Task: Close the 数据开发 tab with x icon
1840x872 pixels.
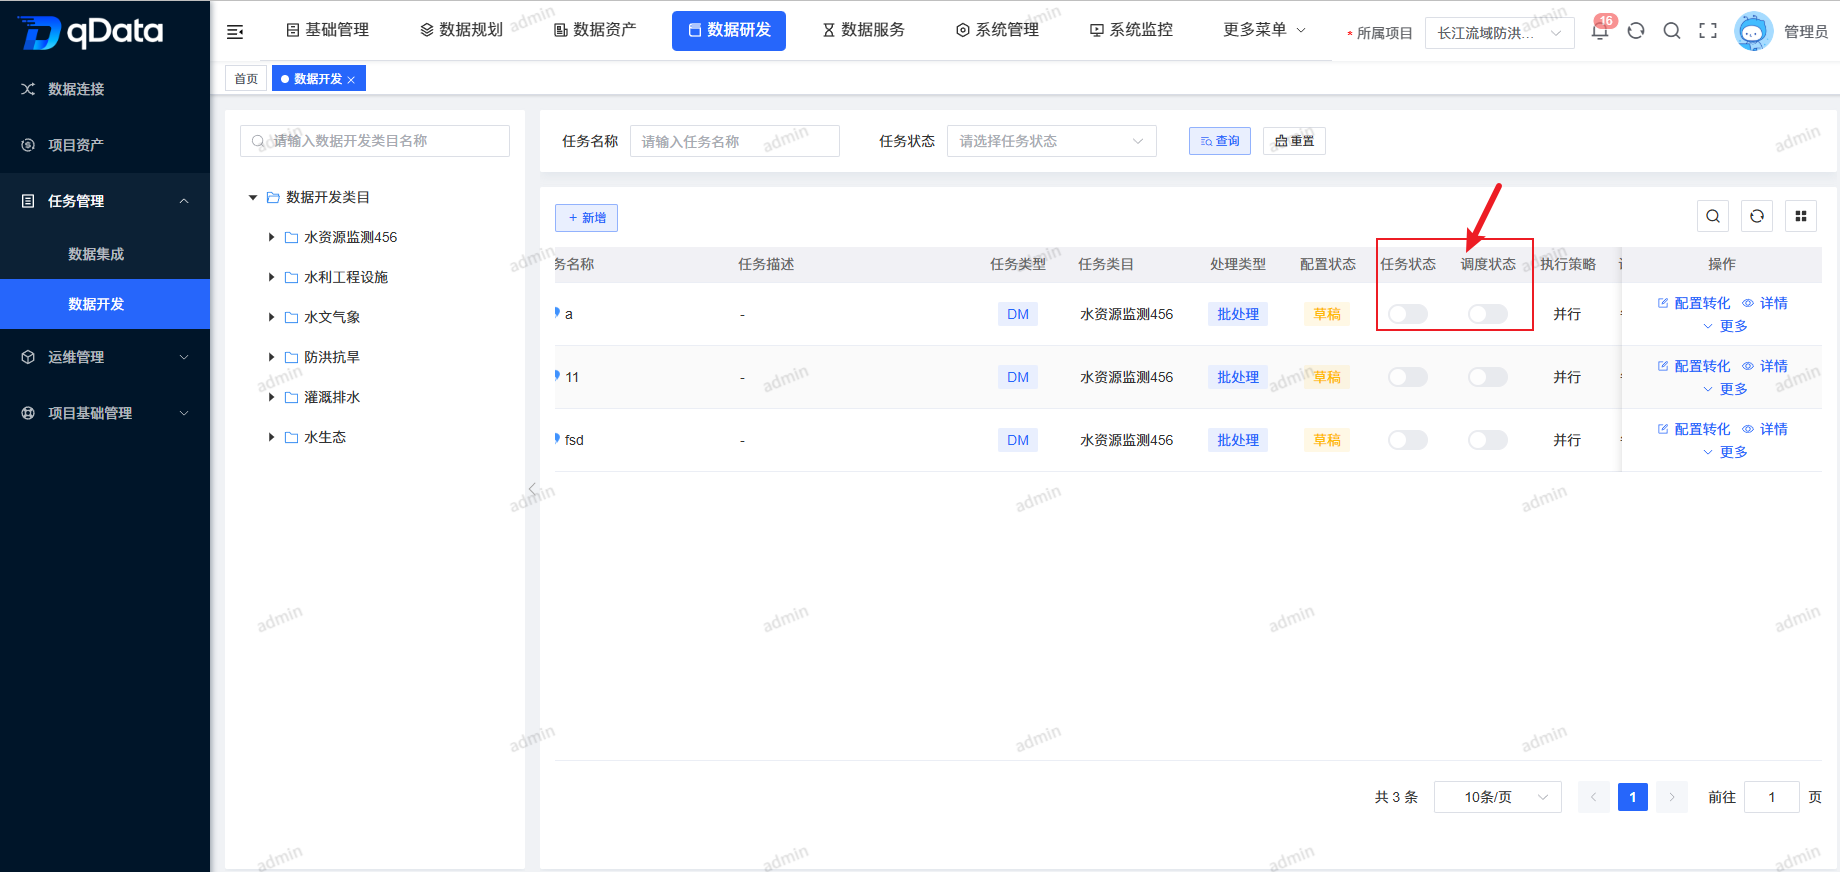Action: 351,80
